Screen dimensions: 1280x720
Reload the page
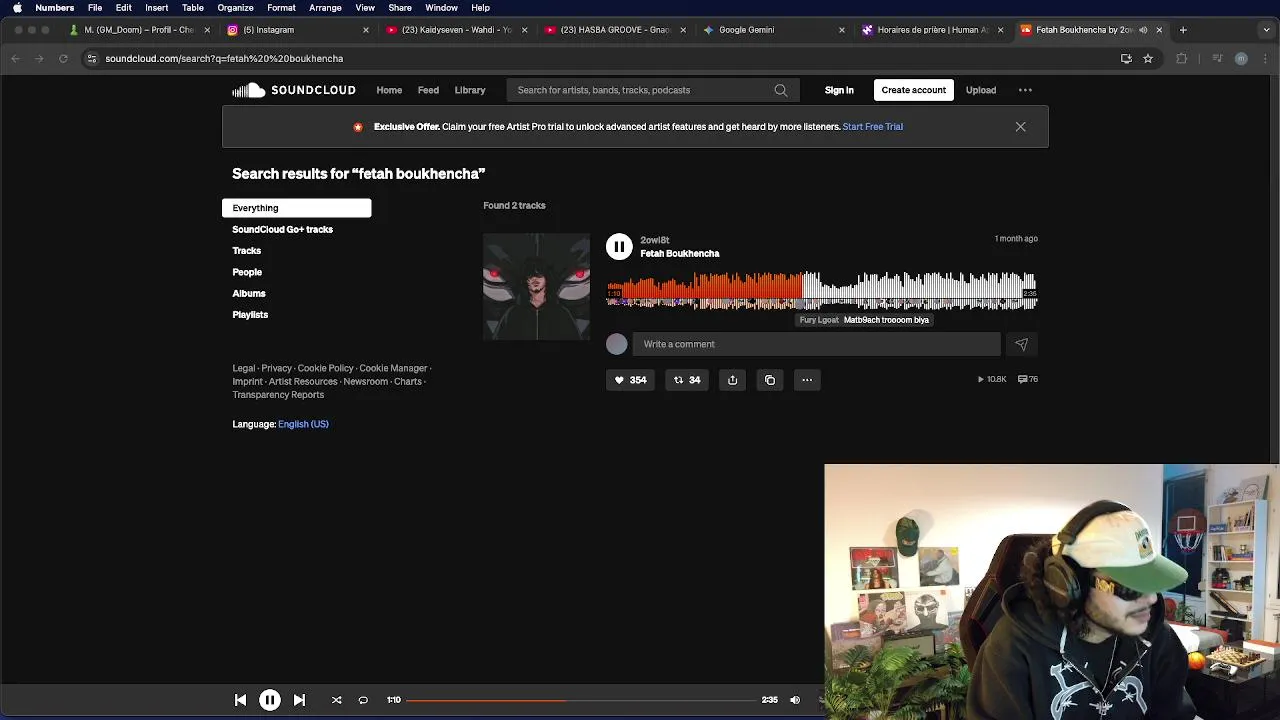(63, 59)
